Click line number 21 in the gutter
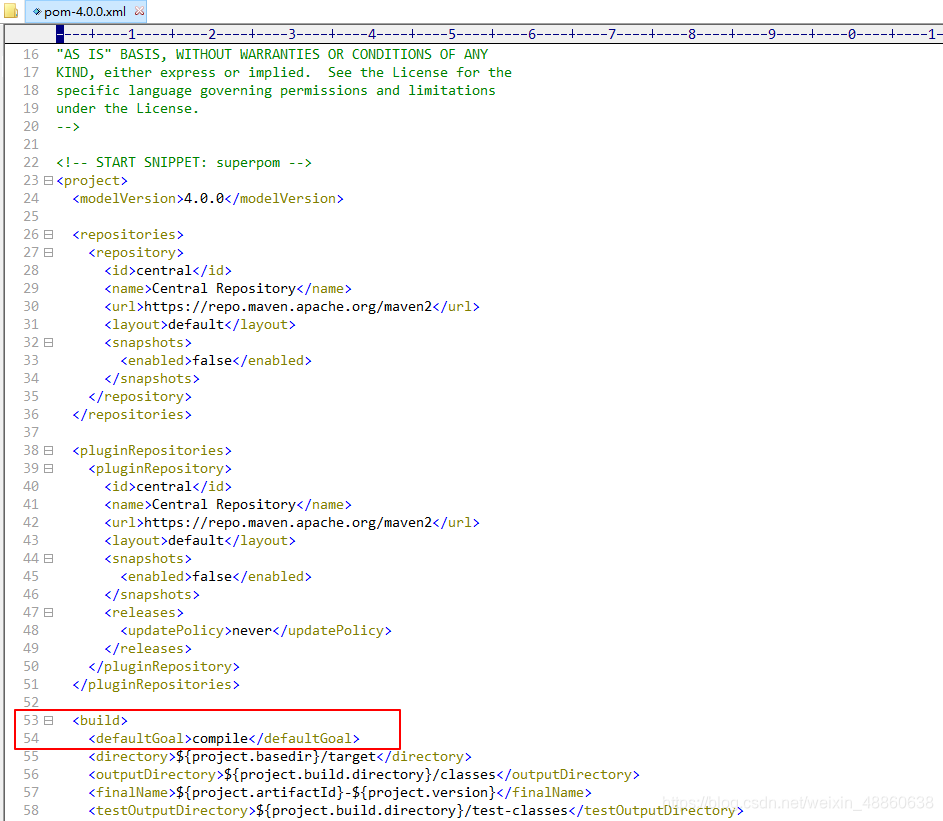 [x=31, y=144]
